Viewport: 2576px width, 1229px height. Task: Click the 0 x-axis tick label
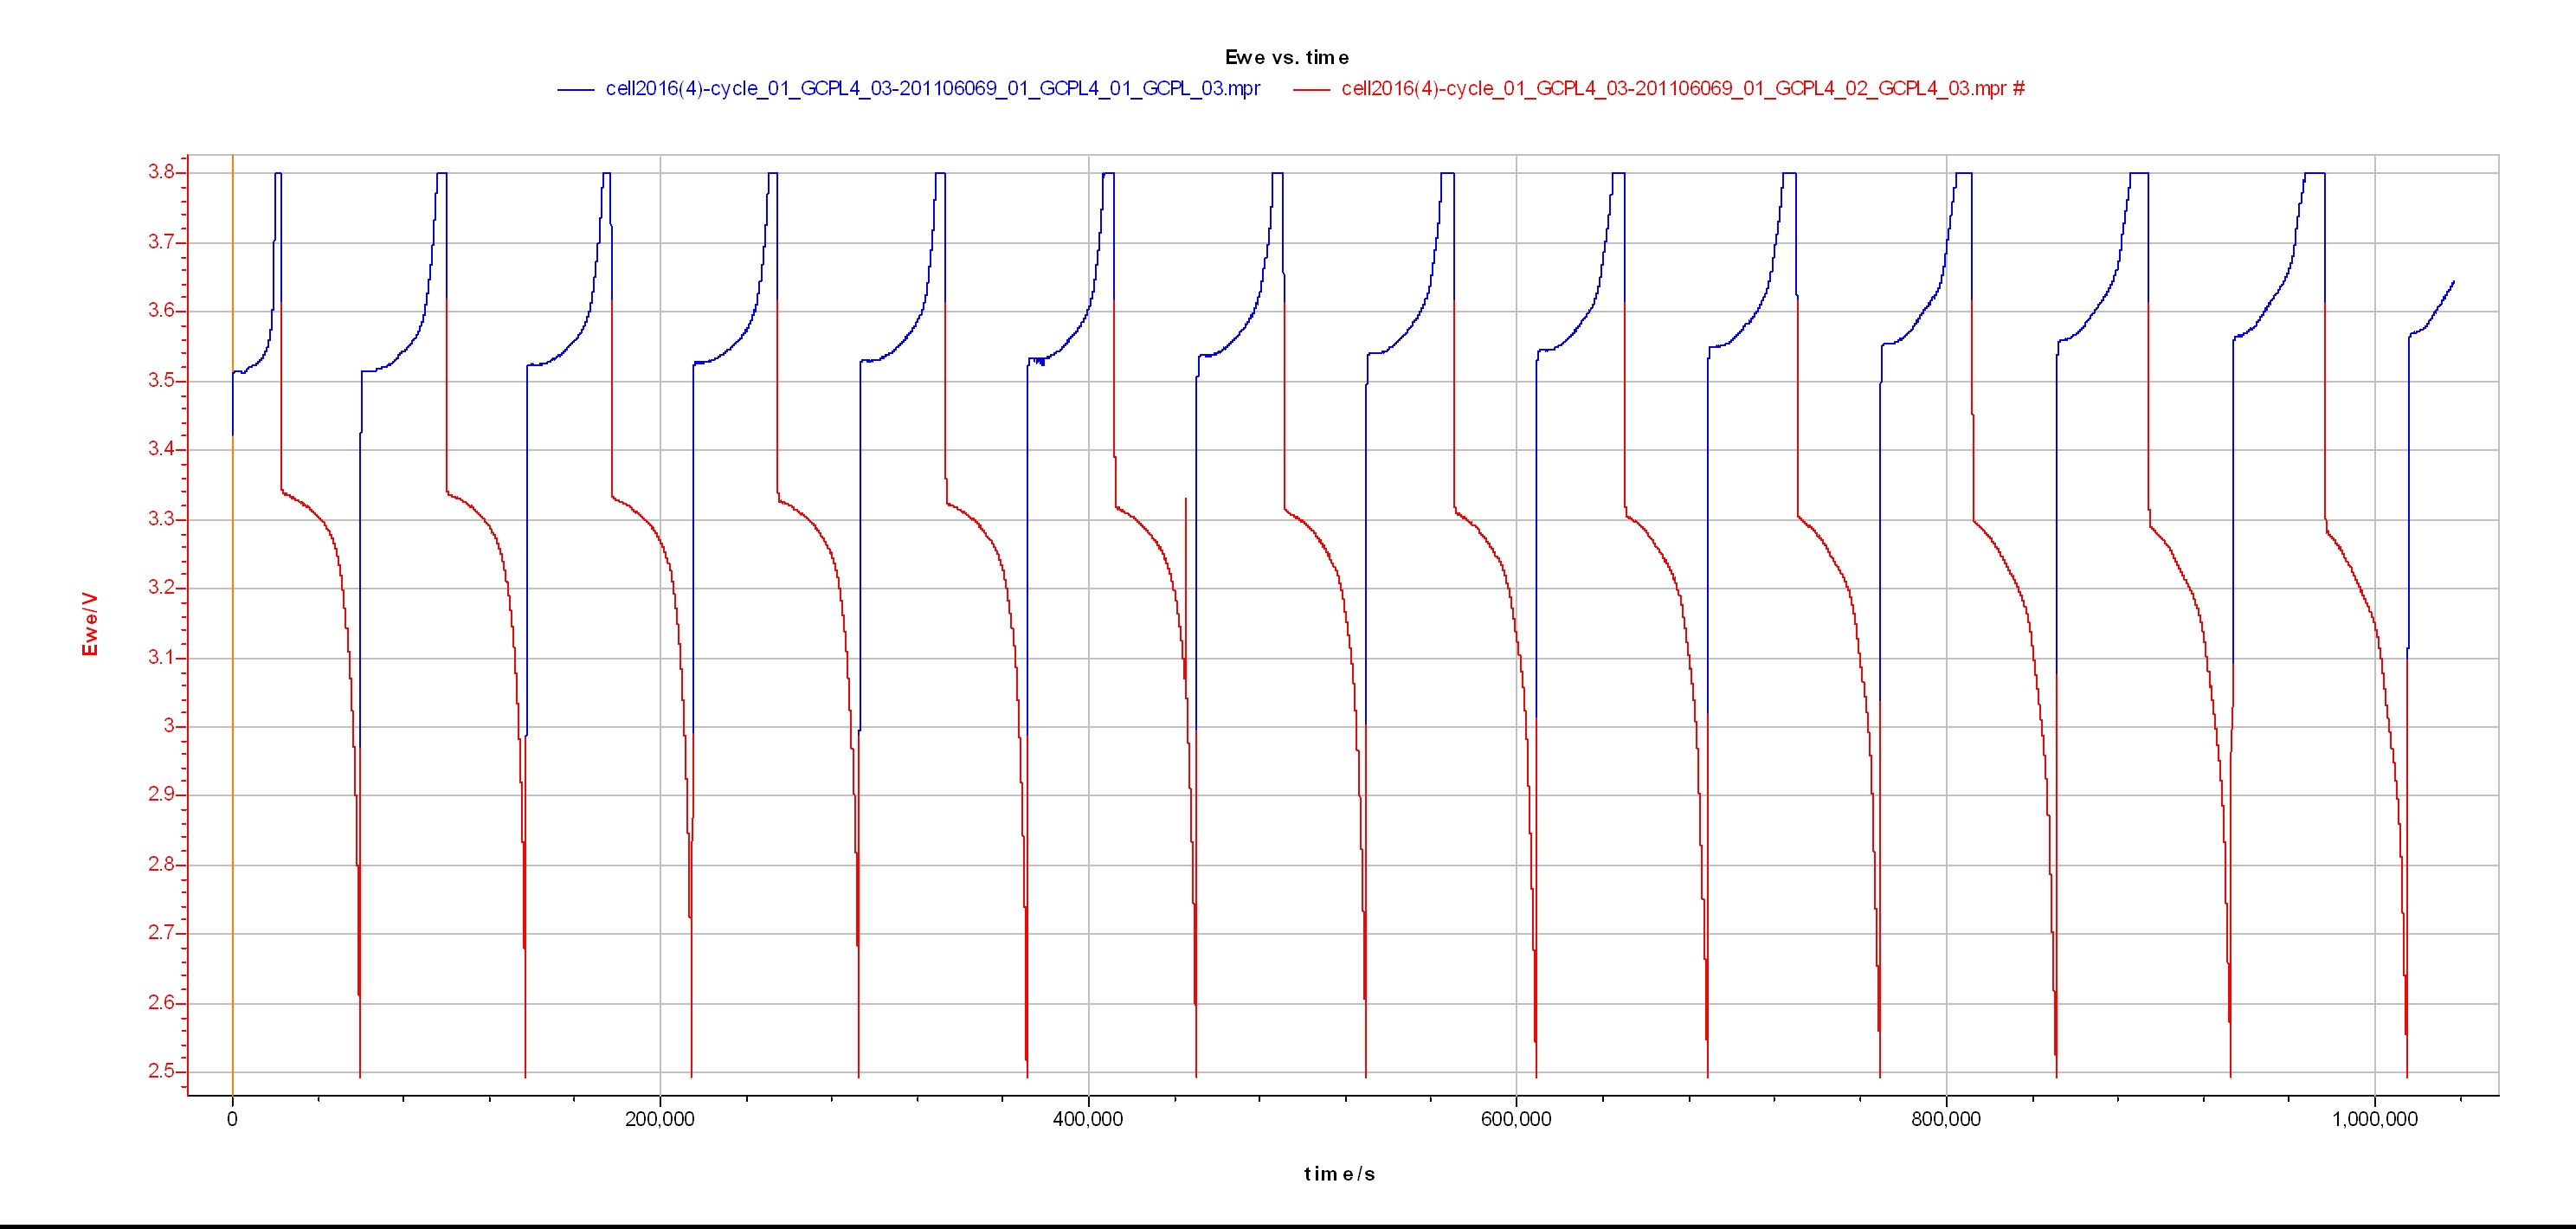[232, 1120]
